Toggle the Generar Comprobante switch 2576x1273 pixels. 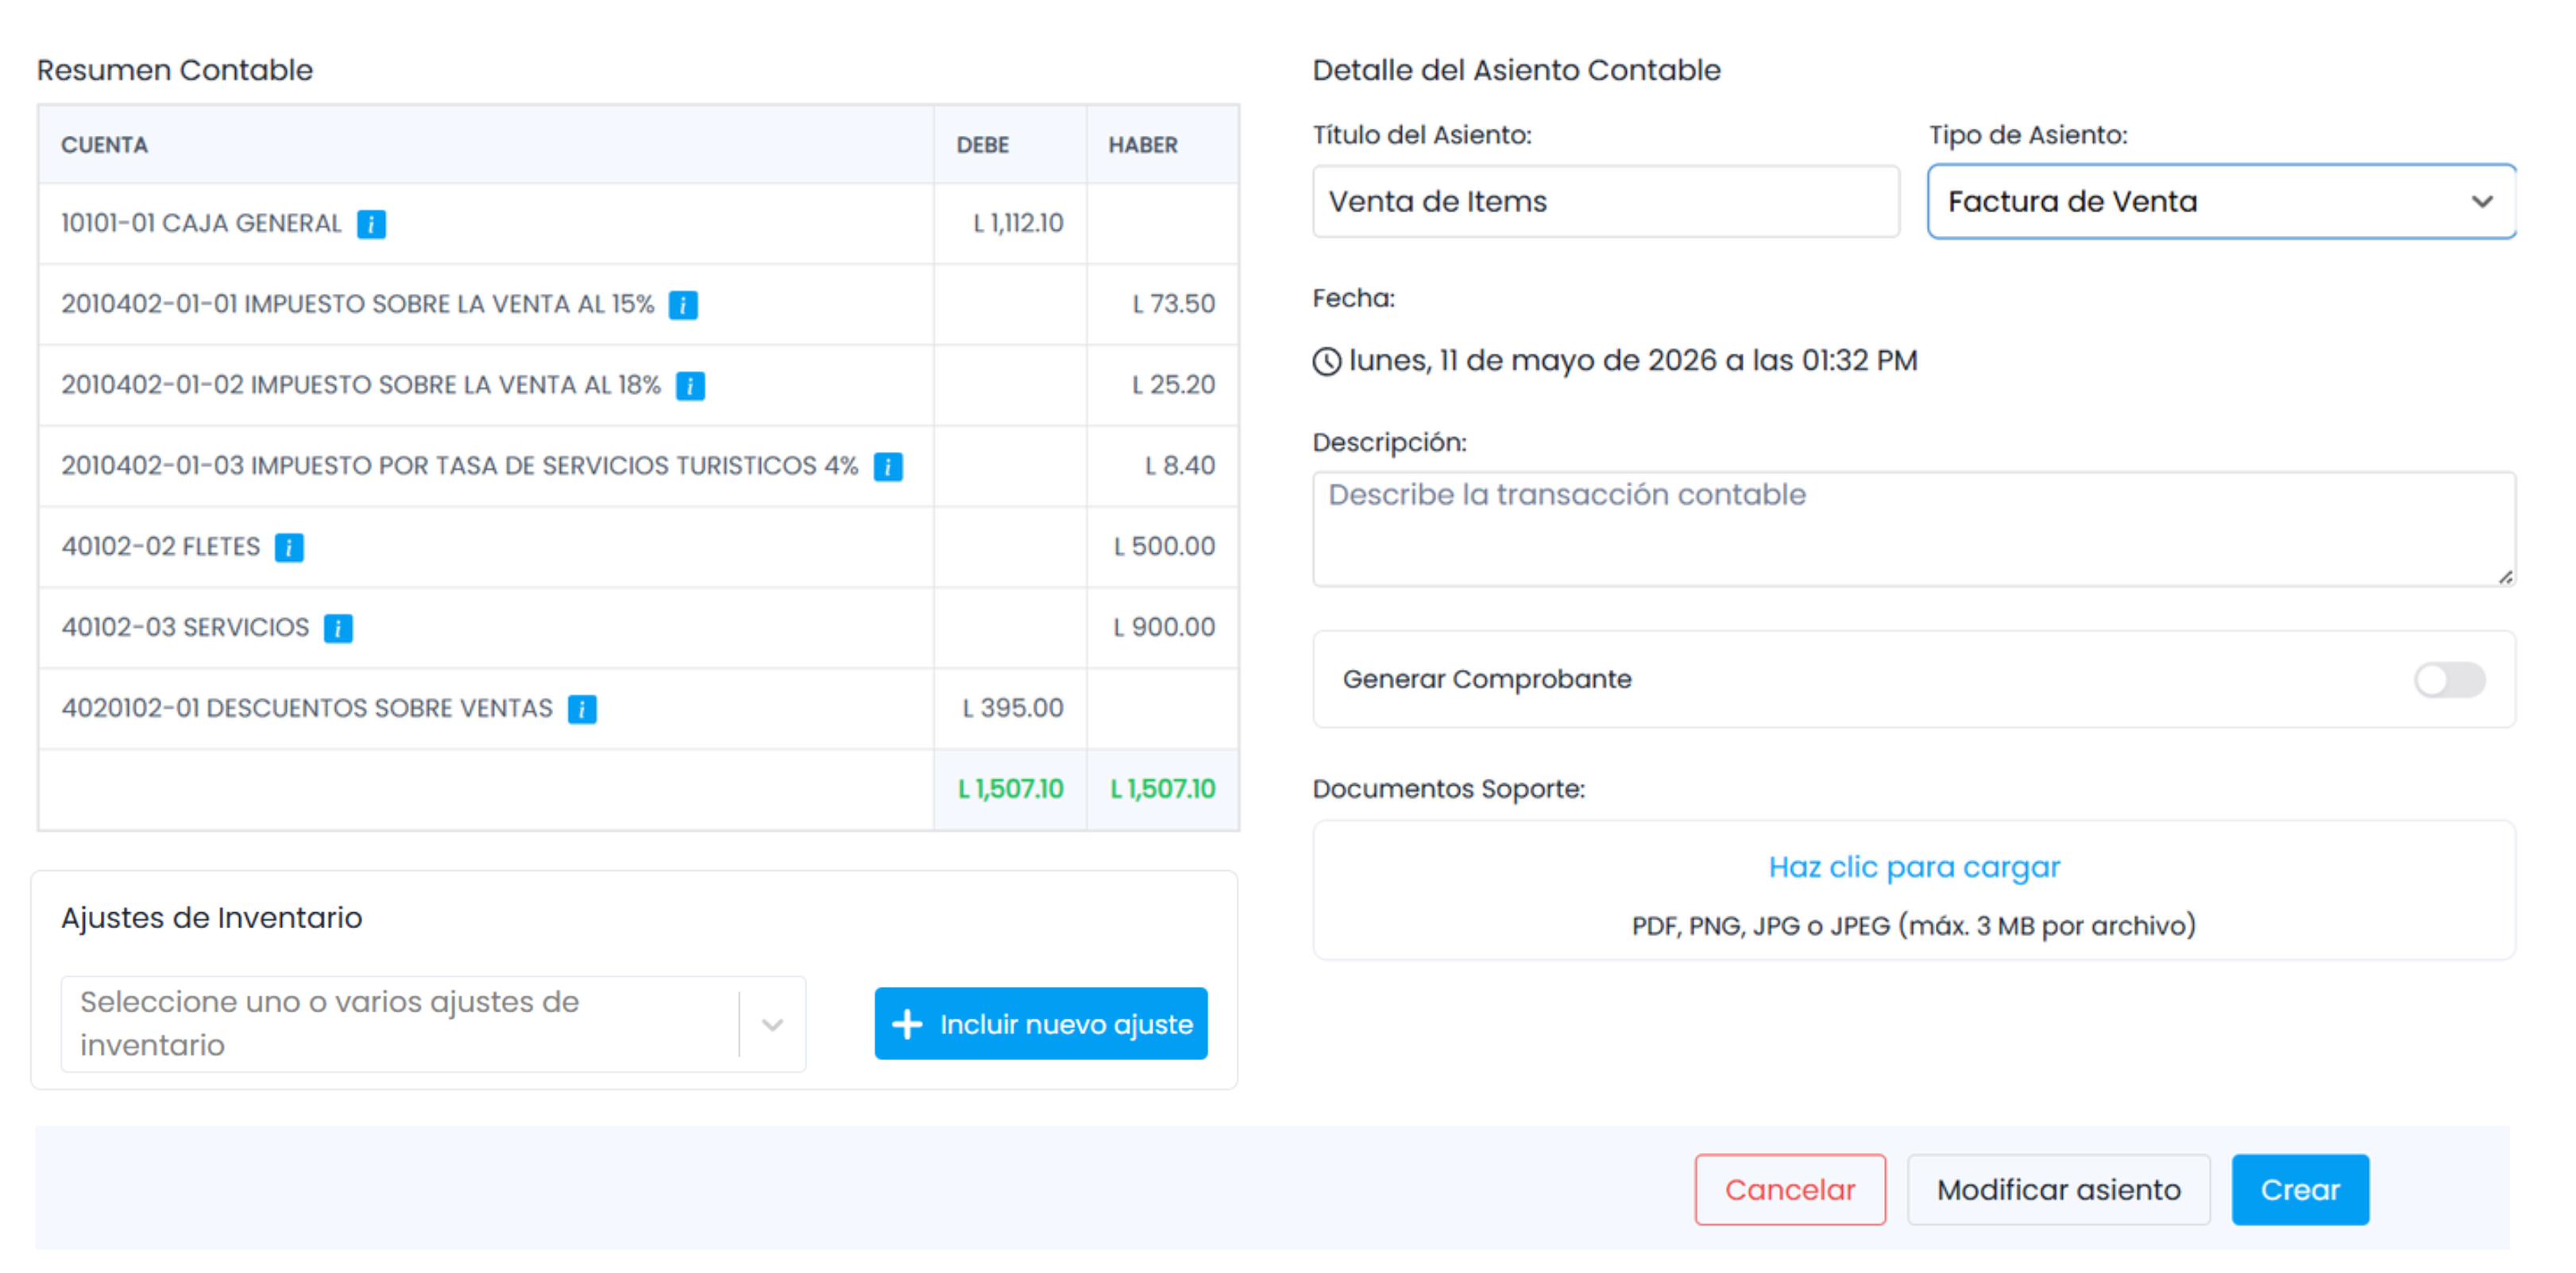pyautogui.click(x=2449, y=680)
